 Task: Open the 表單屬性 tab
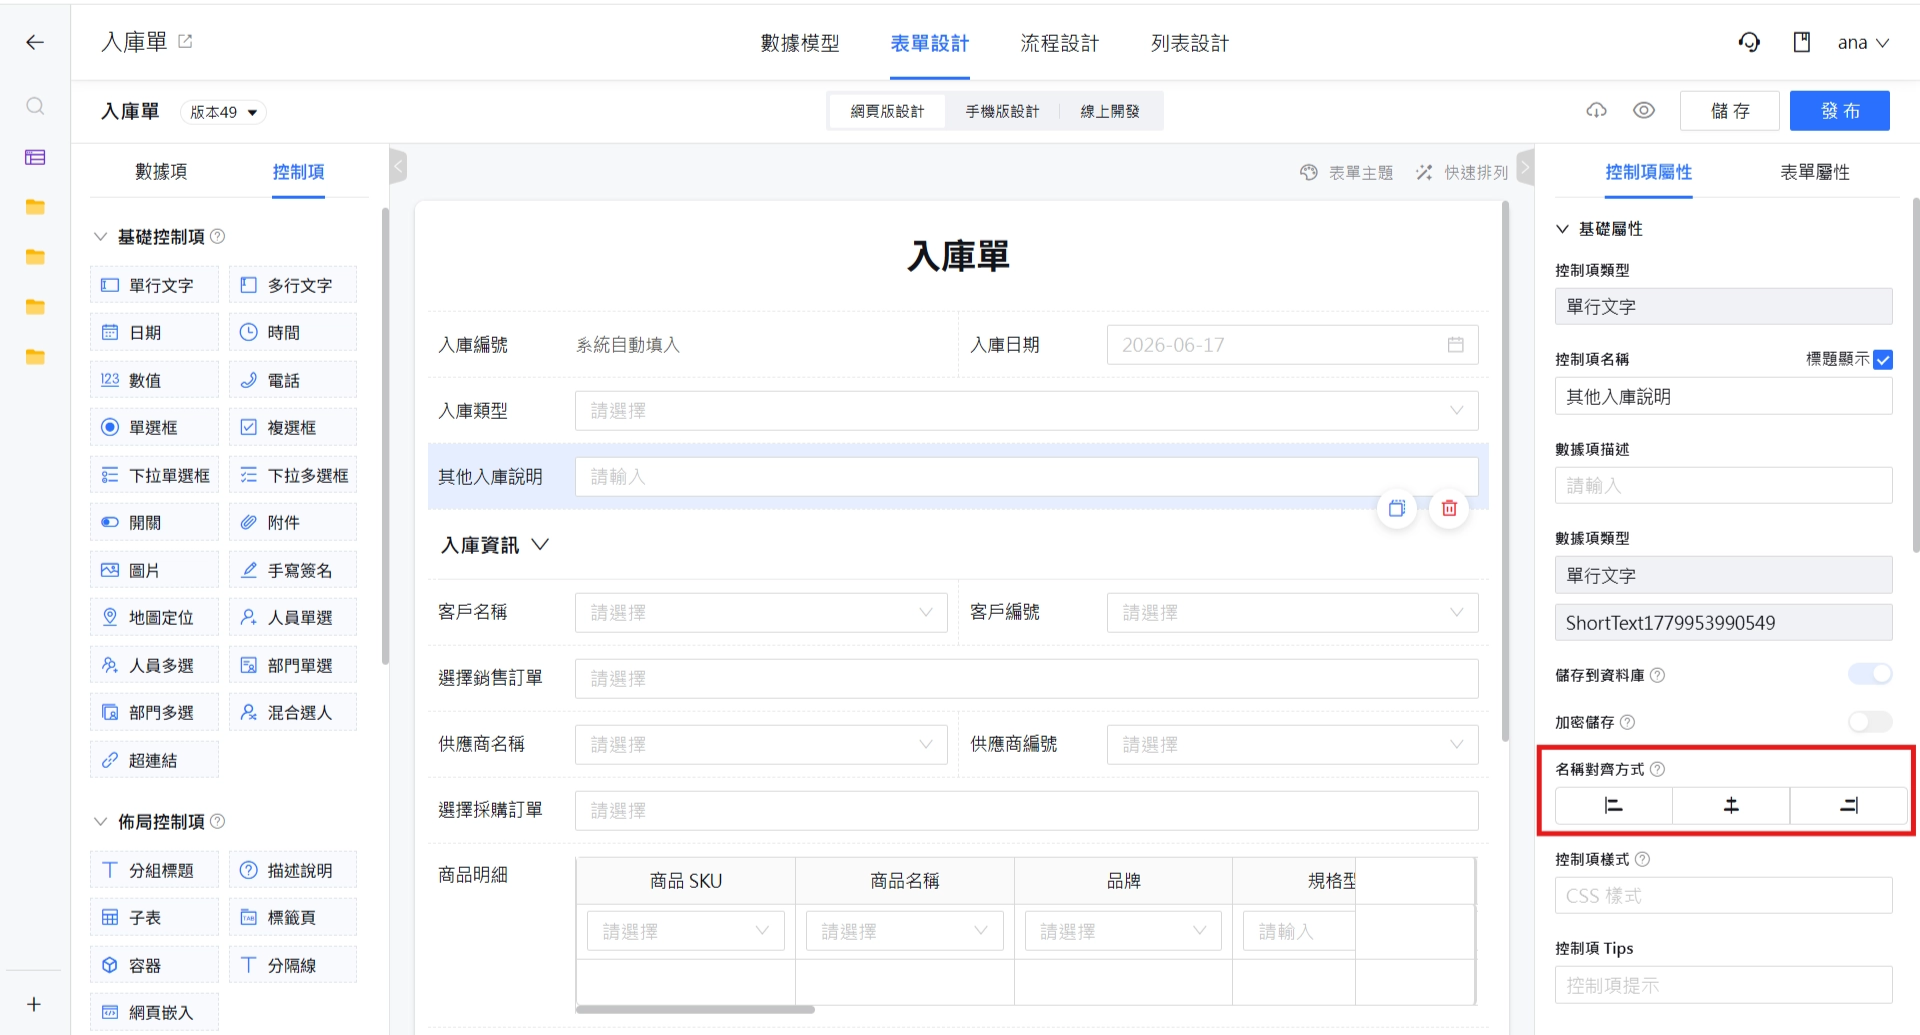tap(1815, 172)
